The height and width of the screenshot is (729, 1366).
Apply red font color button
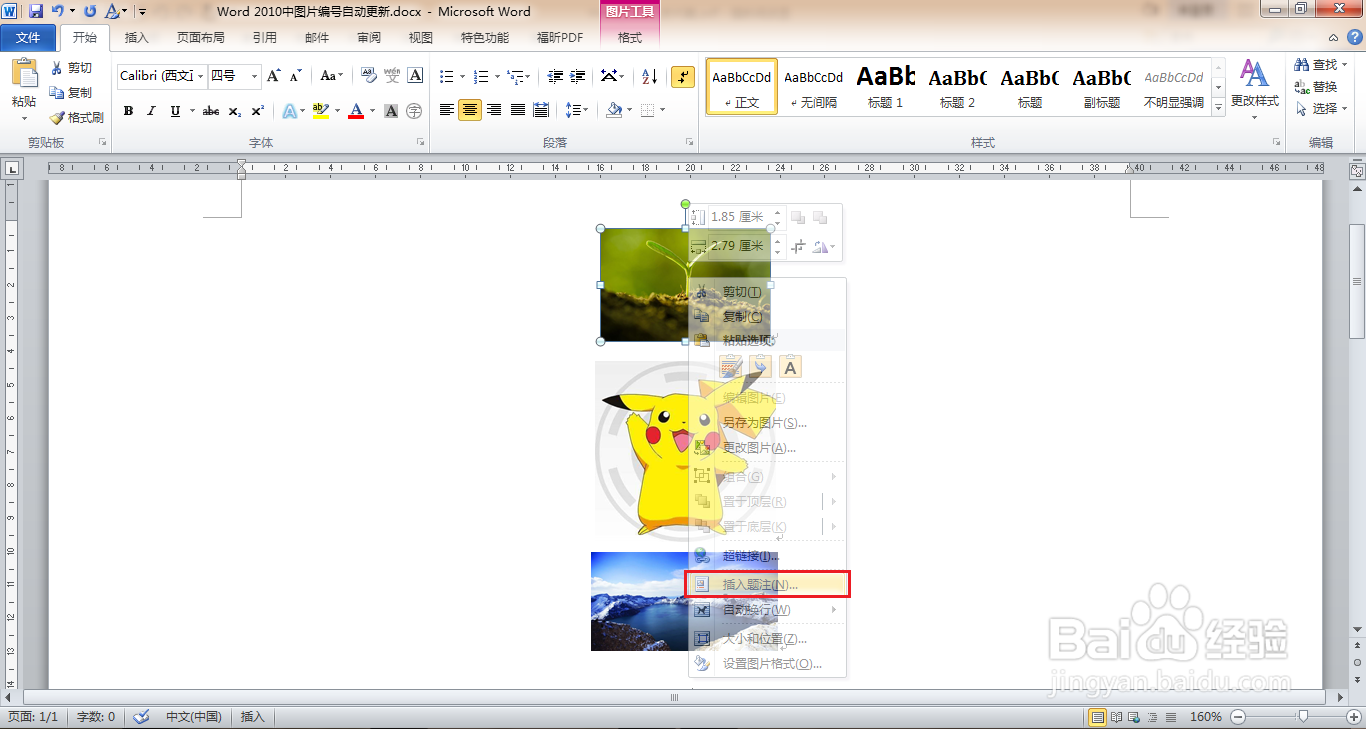[356, 111]
